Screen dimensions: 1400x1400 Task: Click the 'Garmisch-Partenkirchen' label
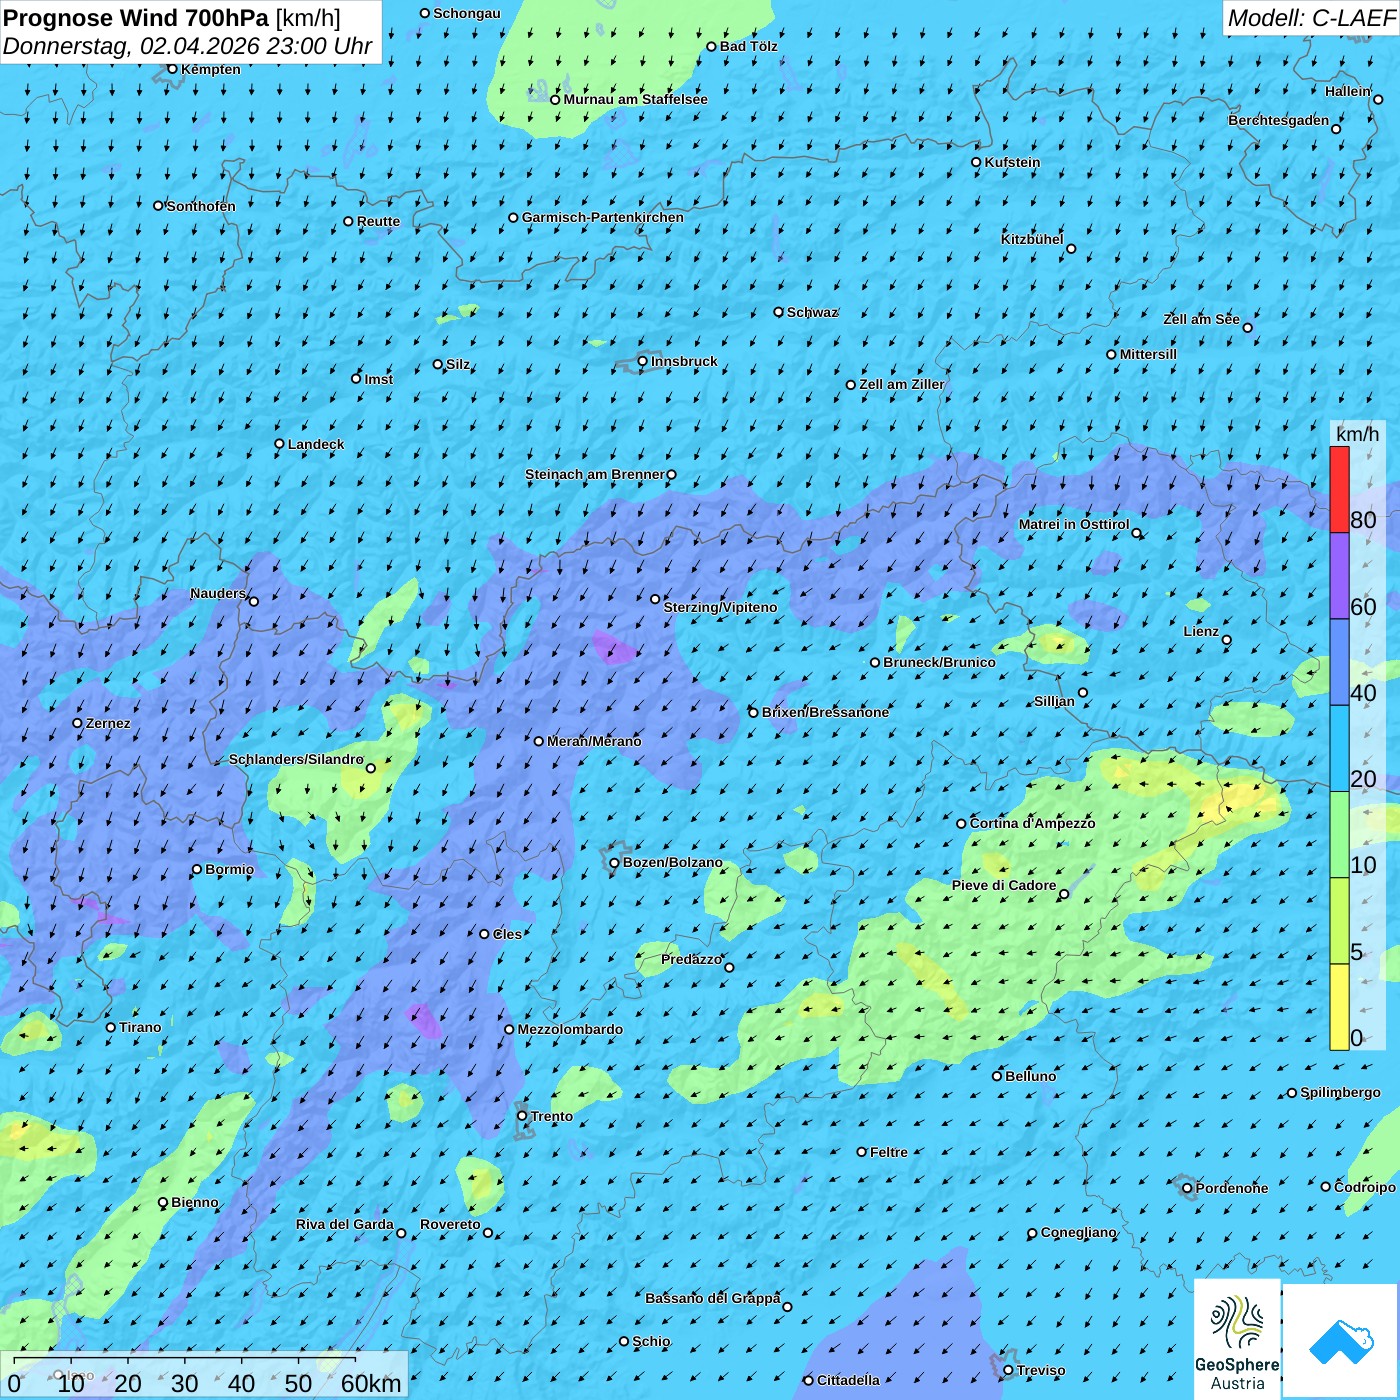click(603, 217)
